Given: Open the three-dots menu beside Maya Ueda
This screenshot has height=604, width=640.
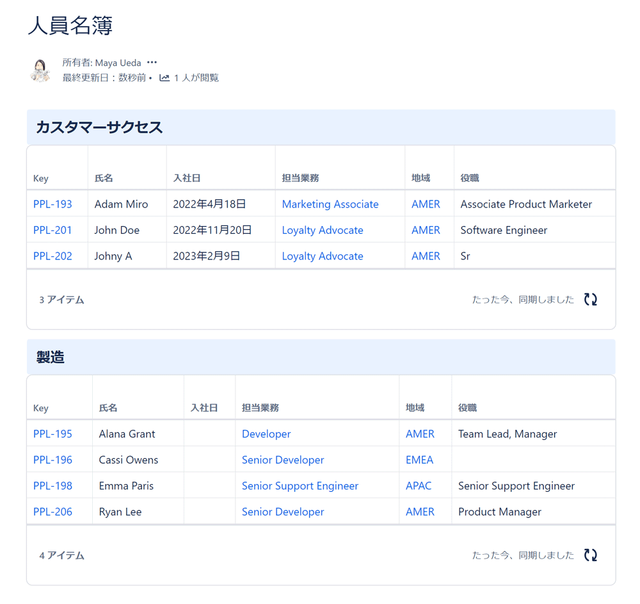Looking at the screenshot, I should [152, 62].
